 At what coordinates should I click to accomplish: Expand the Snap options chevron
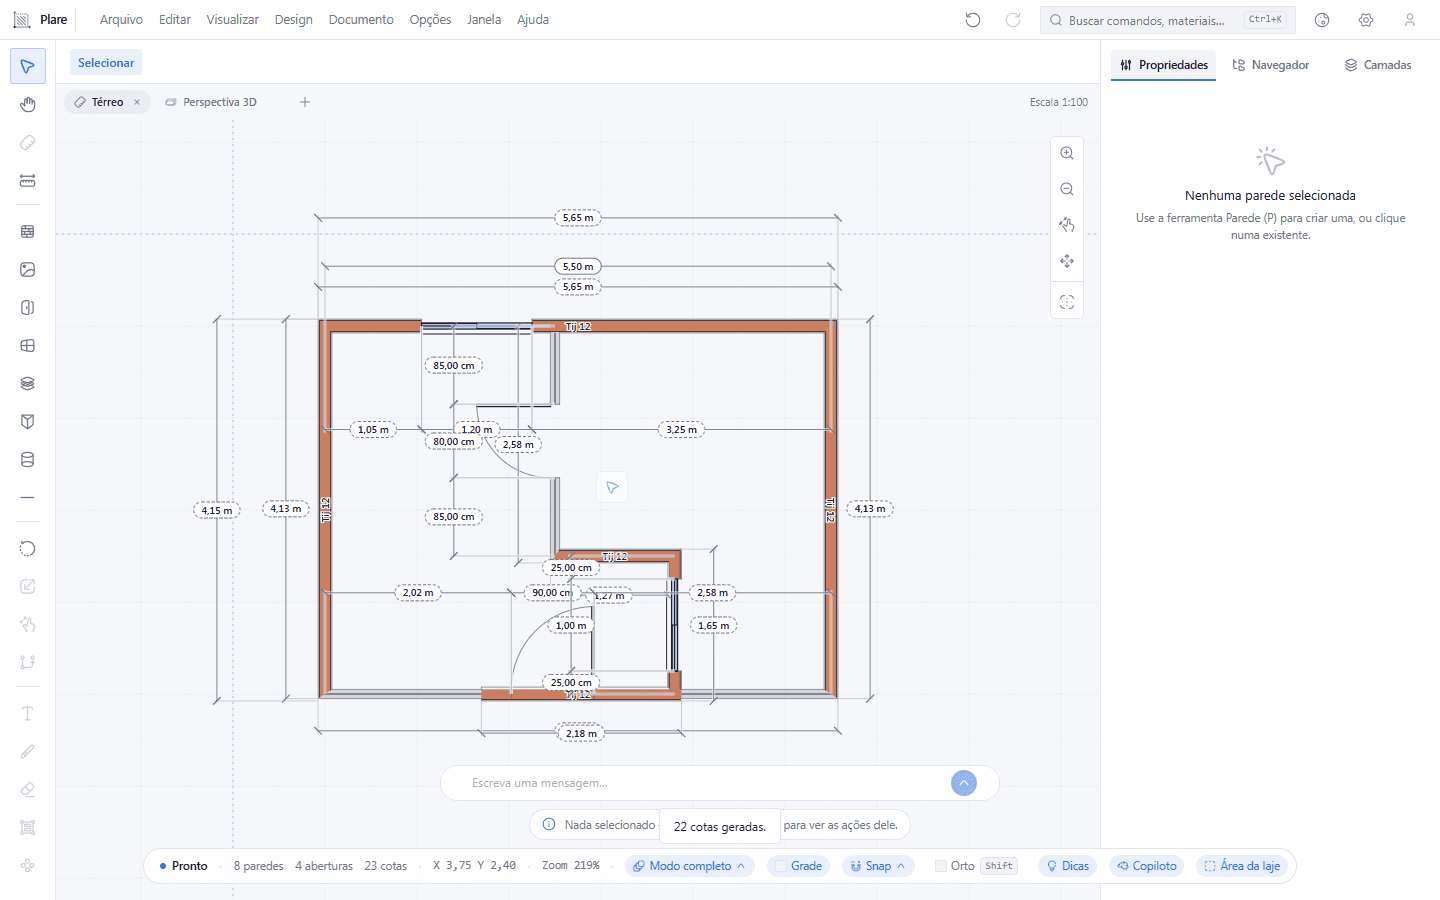coord(901,866)
